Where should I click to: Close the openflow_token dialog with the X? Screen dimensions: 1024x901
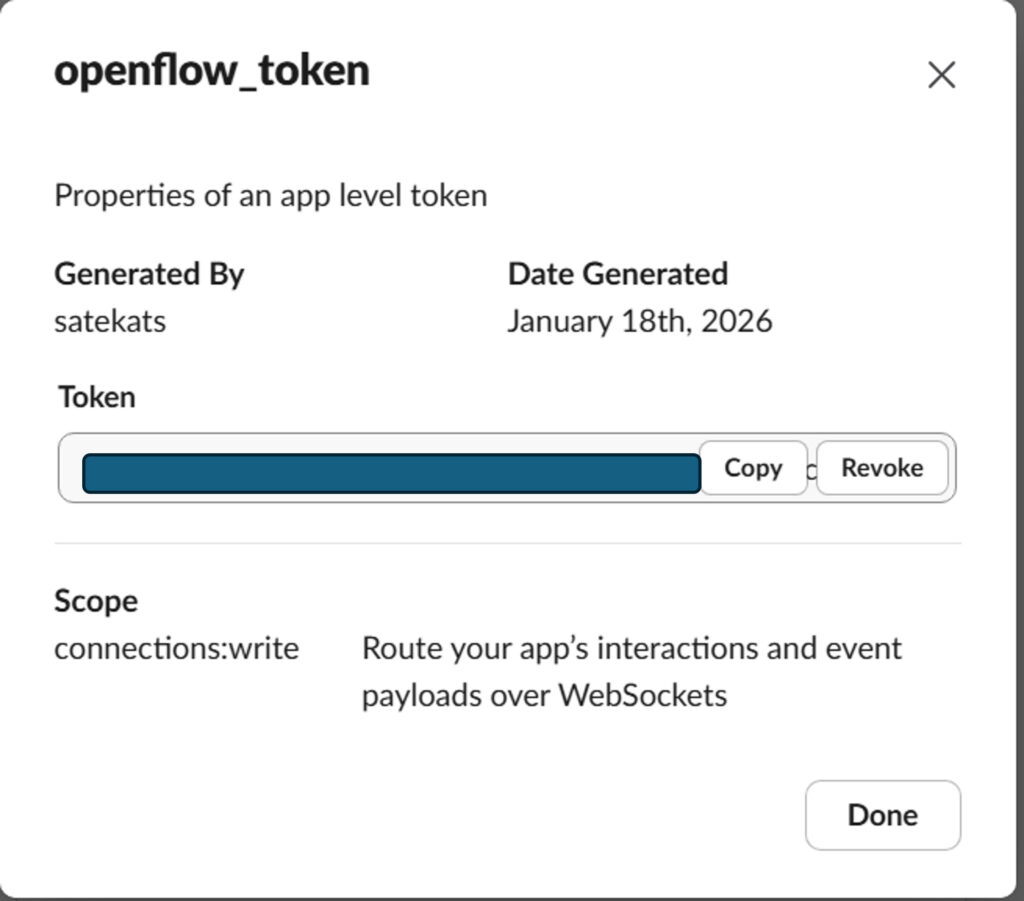coord(941,75)
